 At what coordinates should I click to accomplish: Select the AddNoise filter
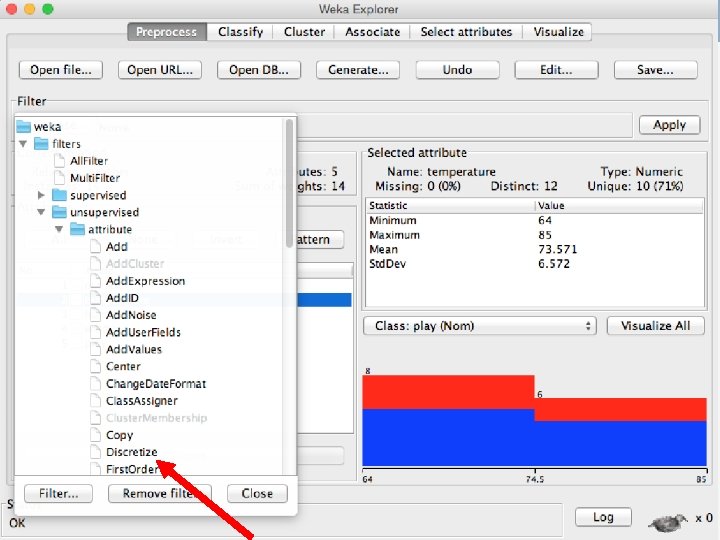coord(131,315)
